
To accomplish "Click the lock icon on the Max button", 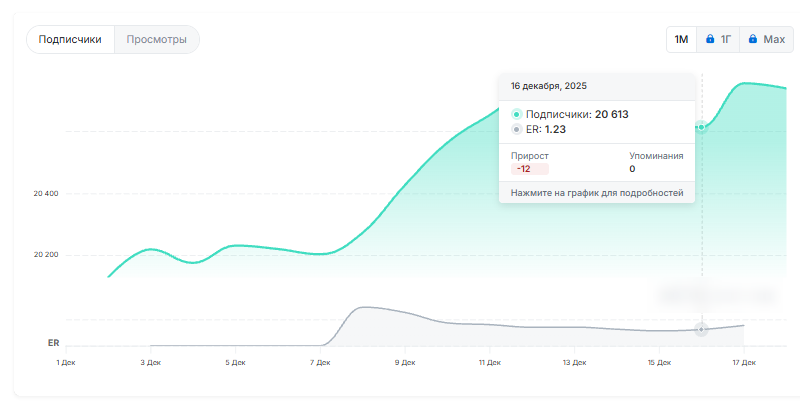I will coord(752,40).
